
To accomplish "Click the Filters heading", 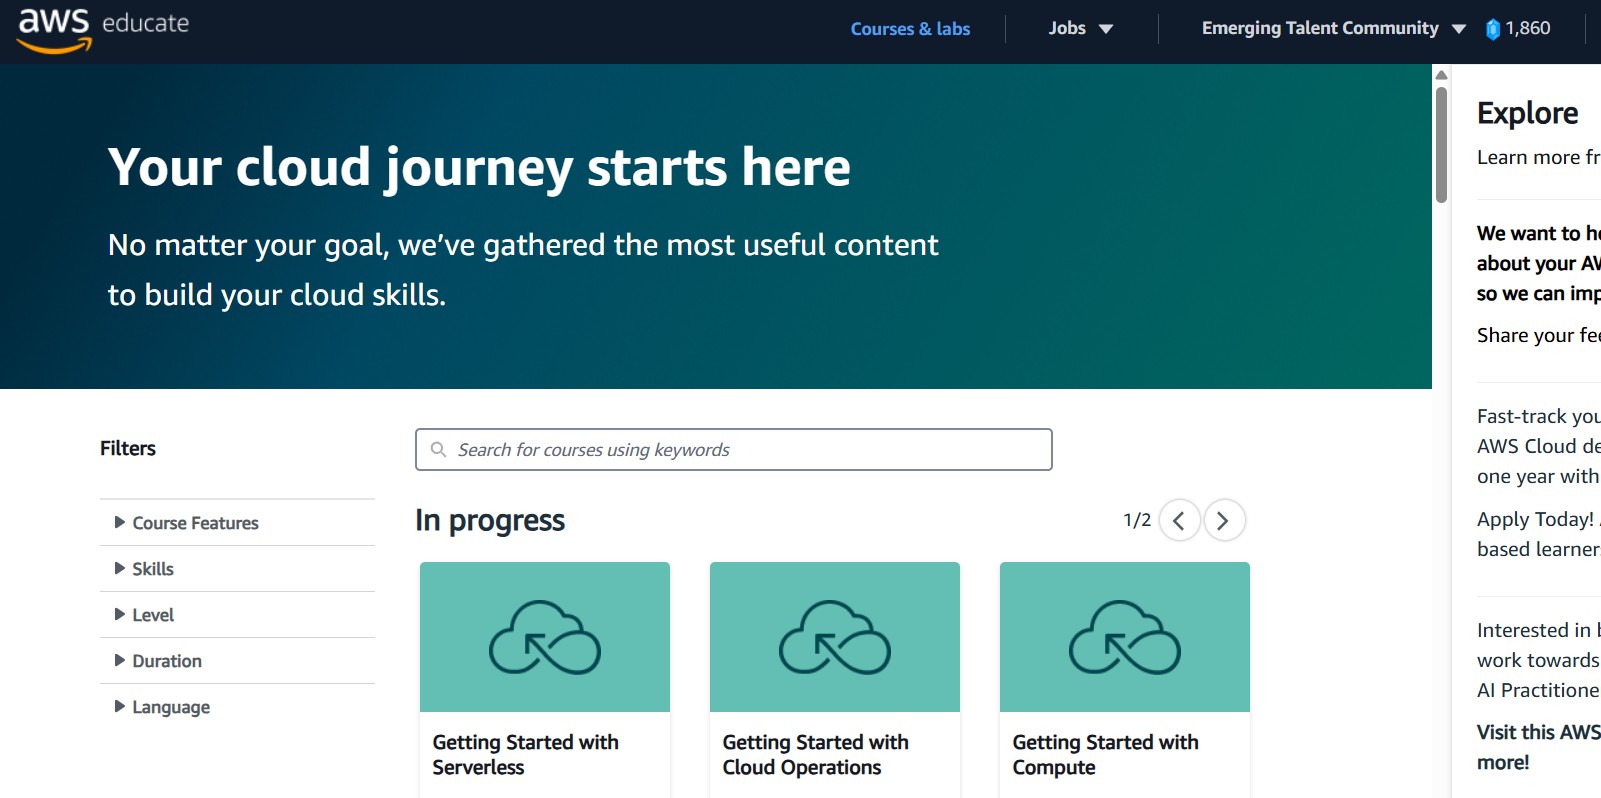I will click(128, 448).
